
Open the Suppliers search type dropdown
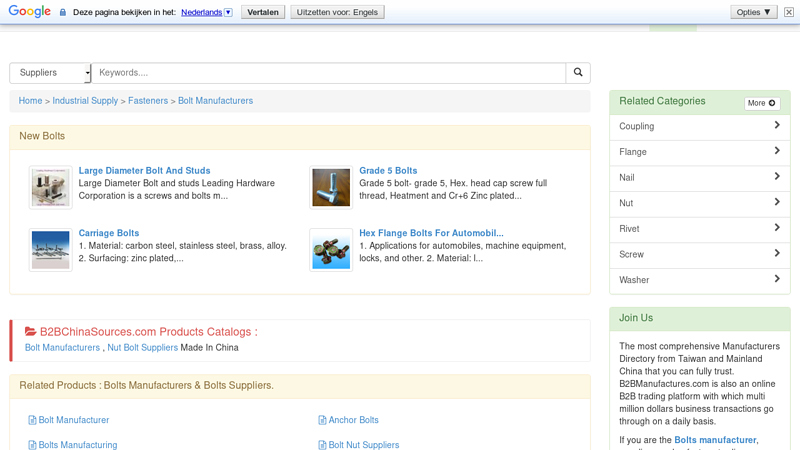point(50,73)
